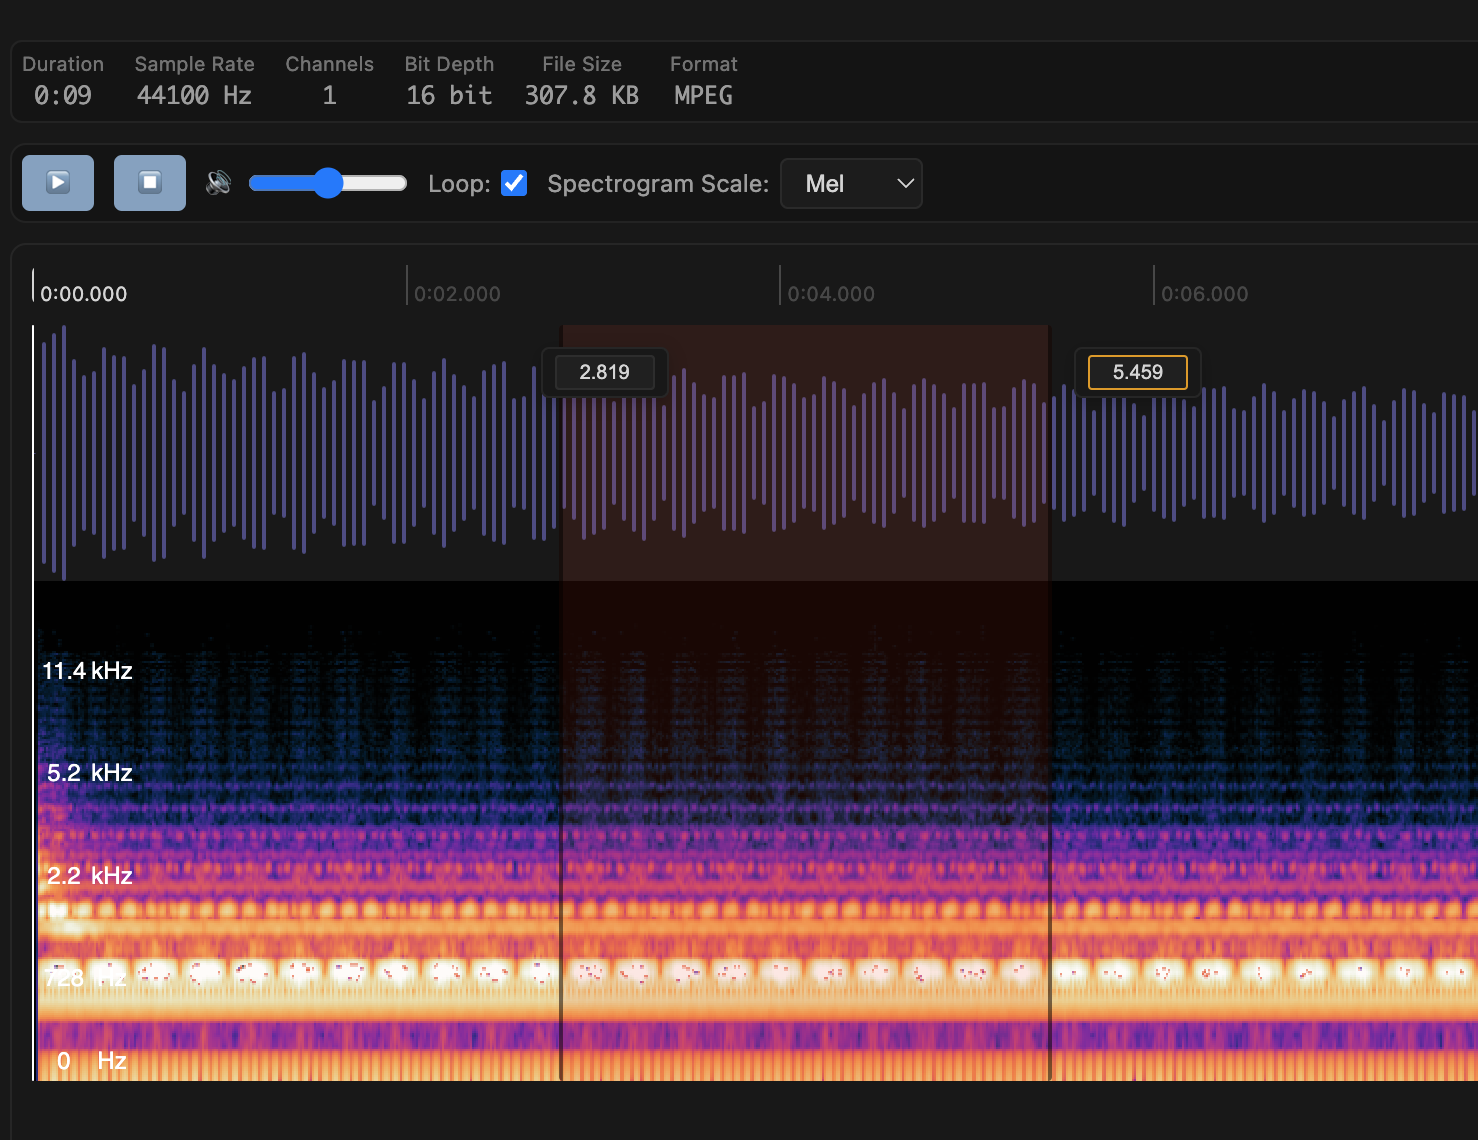Click the Format value MPEG
Screen dimensions: 1478x1140
(x=703, y=96)
